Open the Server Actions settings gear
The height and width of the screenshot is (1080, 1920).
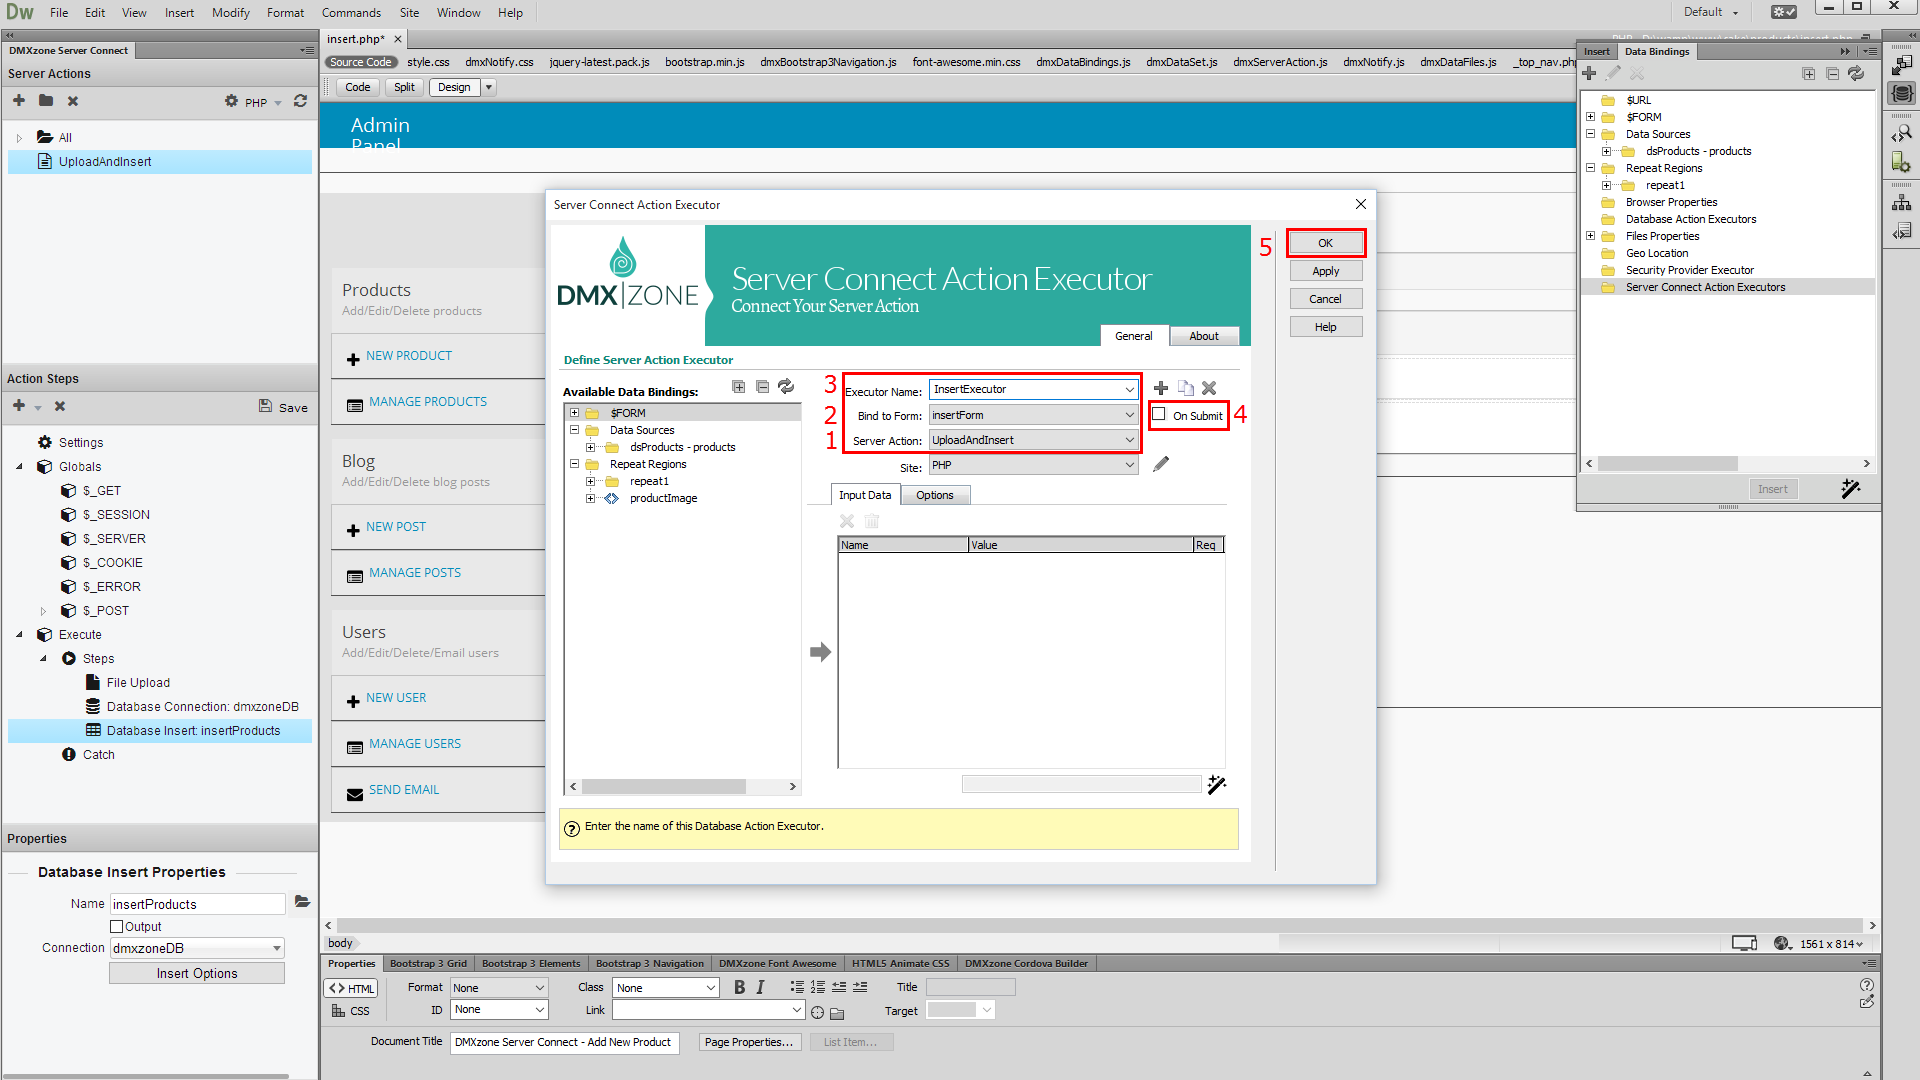232,101
